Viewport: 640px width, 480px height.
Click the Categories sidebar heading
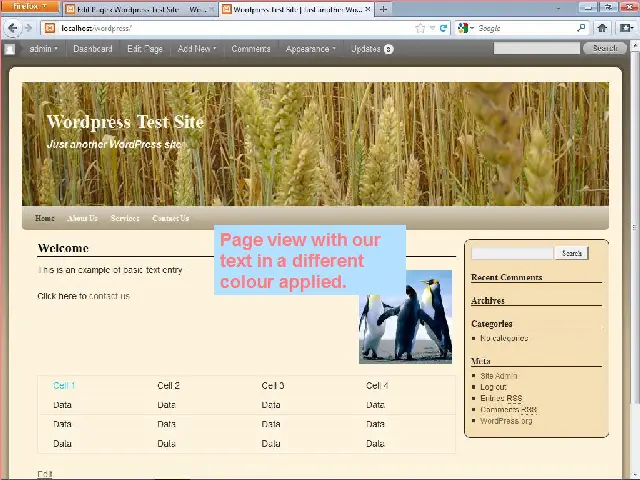[x=492, y=324]
